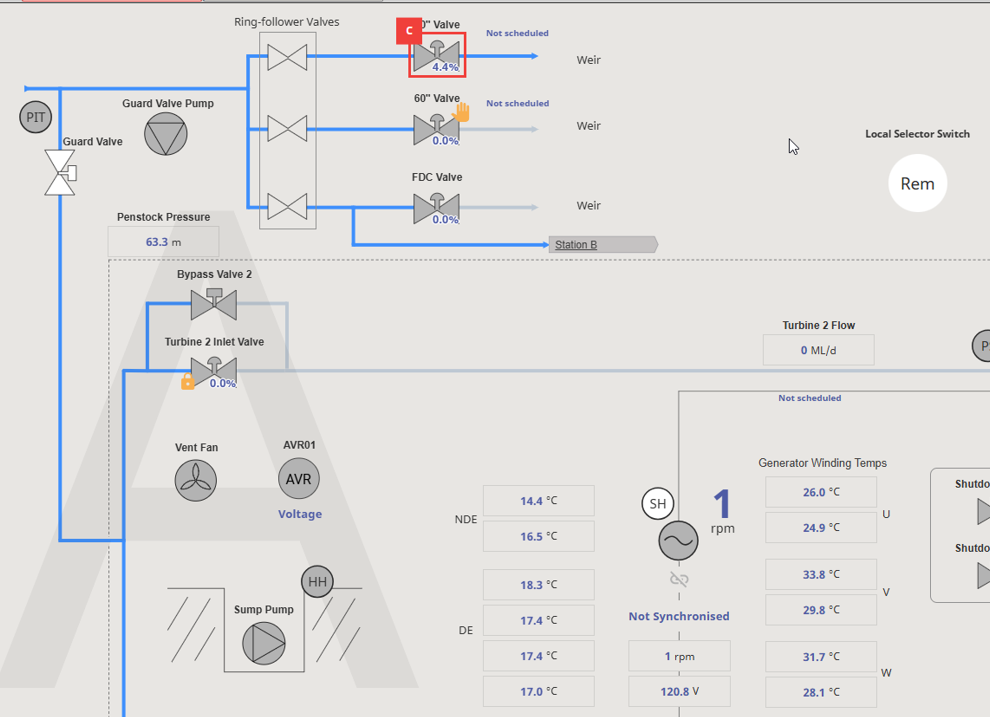Image resolution: width=990 pixels, height=717 pixels.
Task: Click the locked Turbine 2 Inlet Valve
Action: click(x=214, y=372)
